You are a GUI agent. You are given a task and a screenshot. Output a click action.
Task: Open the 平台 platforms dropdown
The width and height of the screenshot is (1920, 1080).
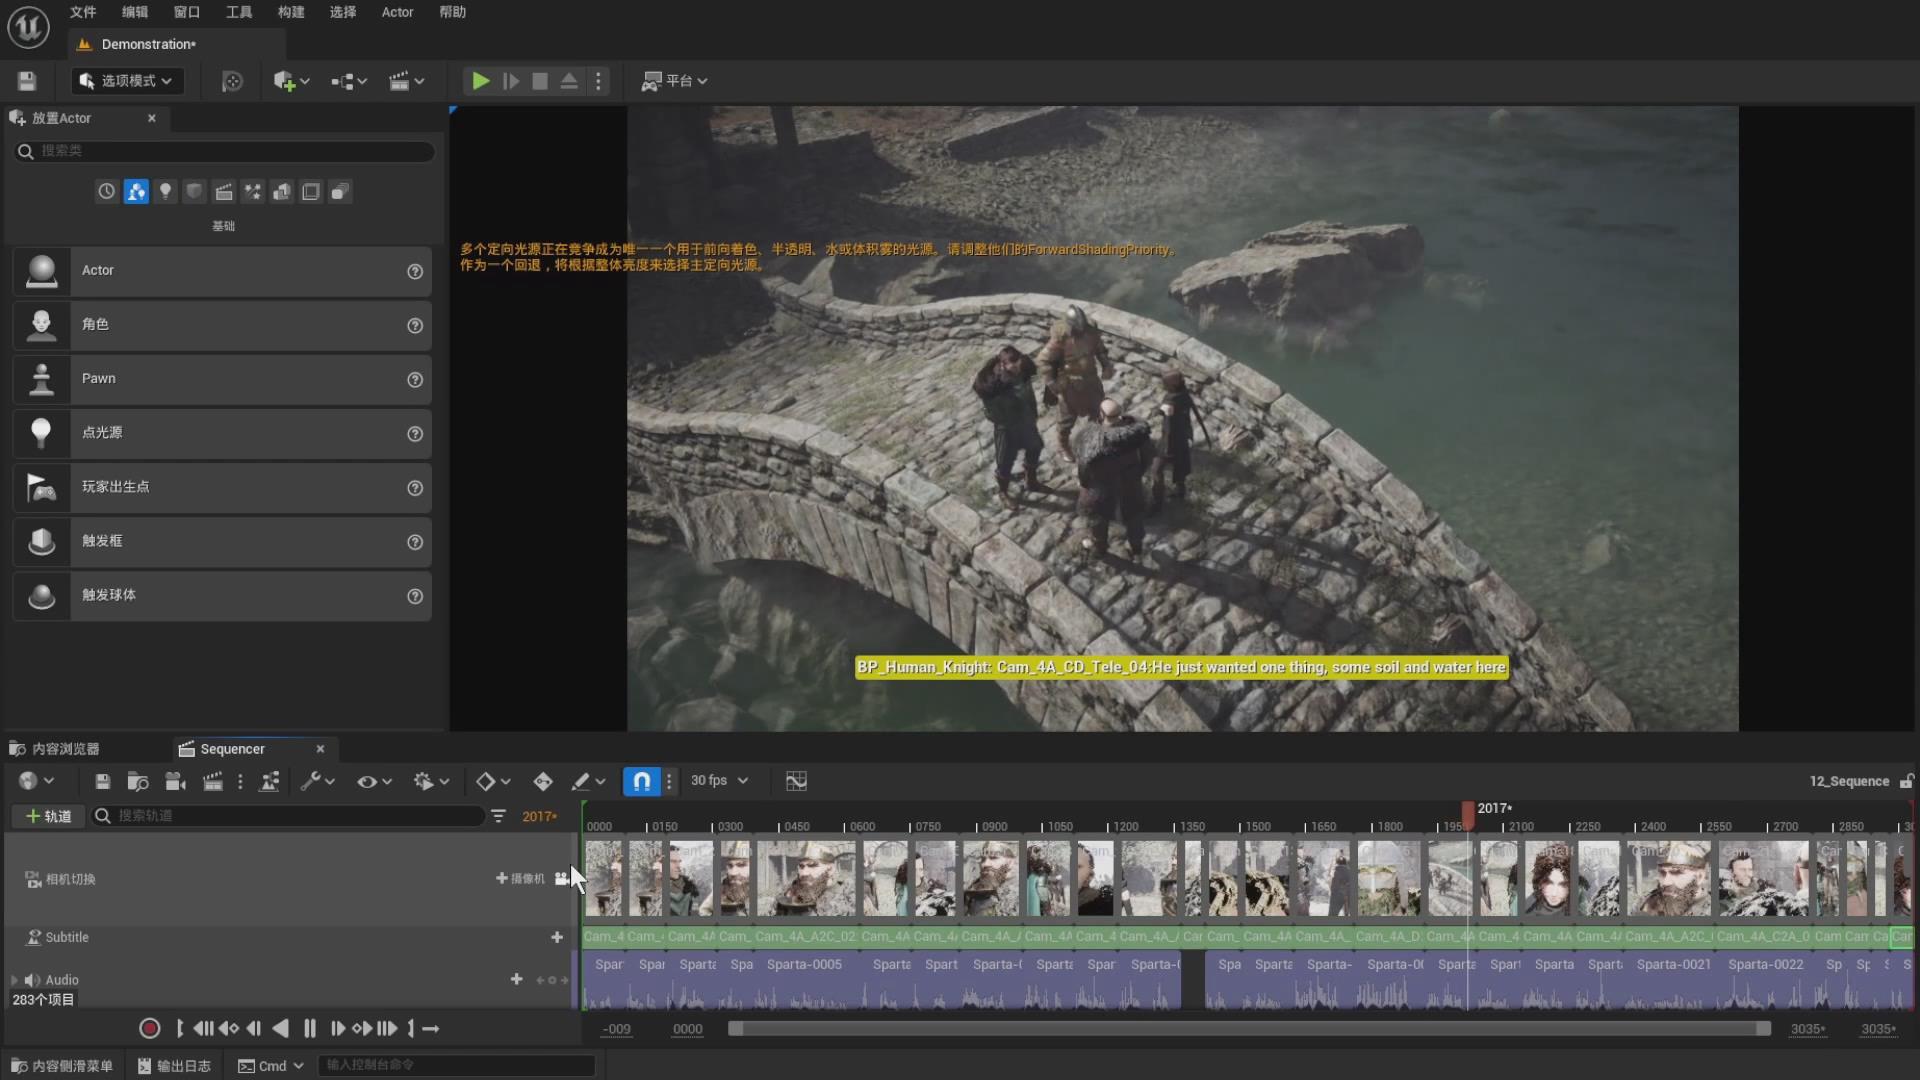click(x=675, y=81)
